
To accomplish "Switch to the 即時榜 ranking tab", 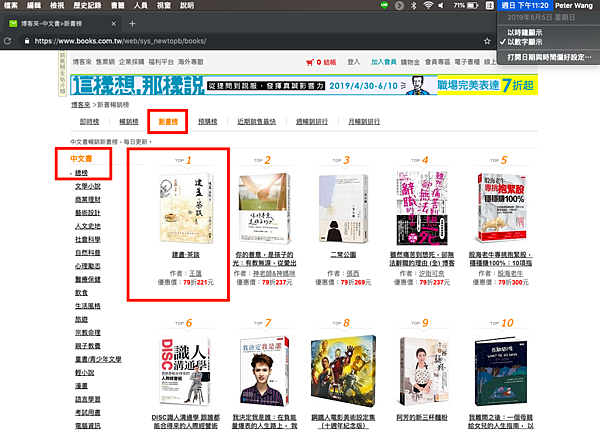I will (90, 122).
